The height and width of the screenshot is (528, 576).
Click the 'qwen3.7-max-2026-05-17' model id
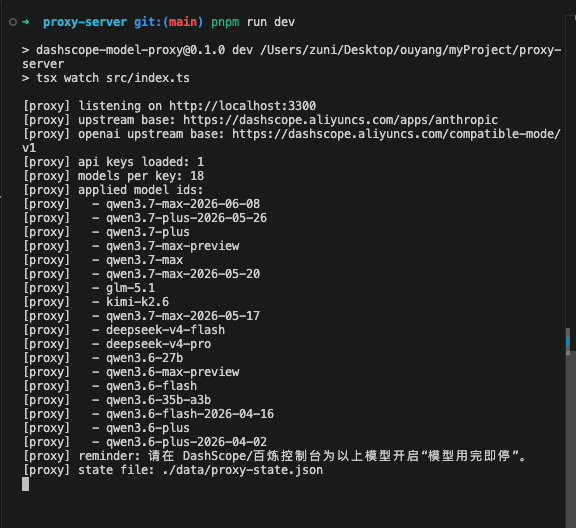tap(183, 316)
